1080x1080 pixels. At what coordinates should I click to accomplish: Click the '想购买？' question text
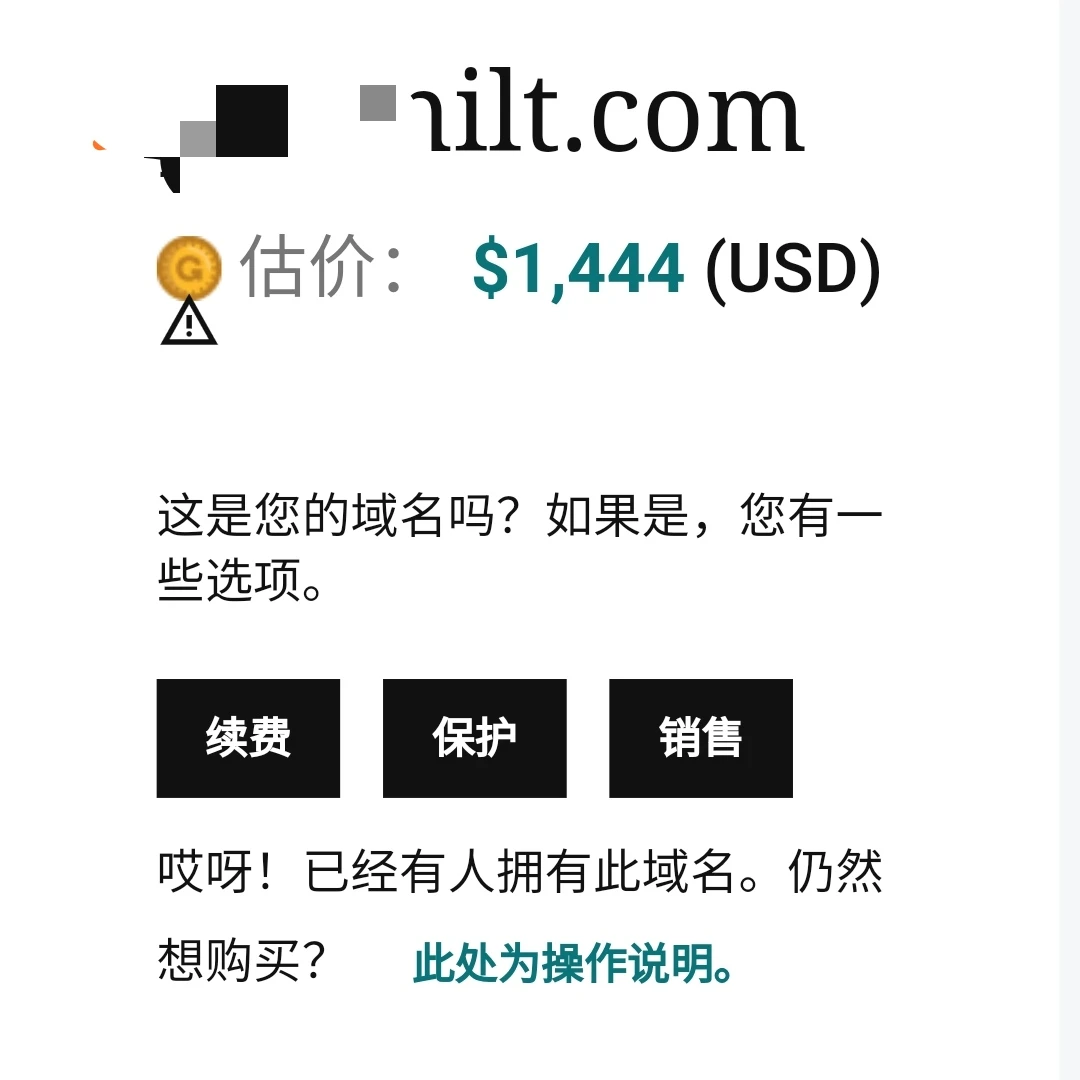242,962
